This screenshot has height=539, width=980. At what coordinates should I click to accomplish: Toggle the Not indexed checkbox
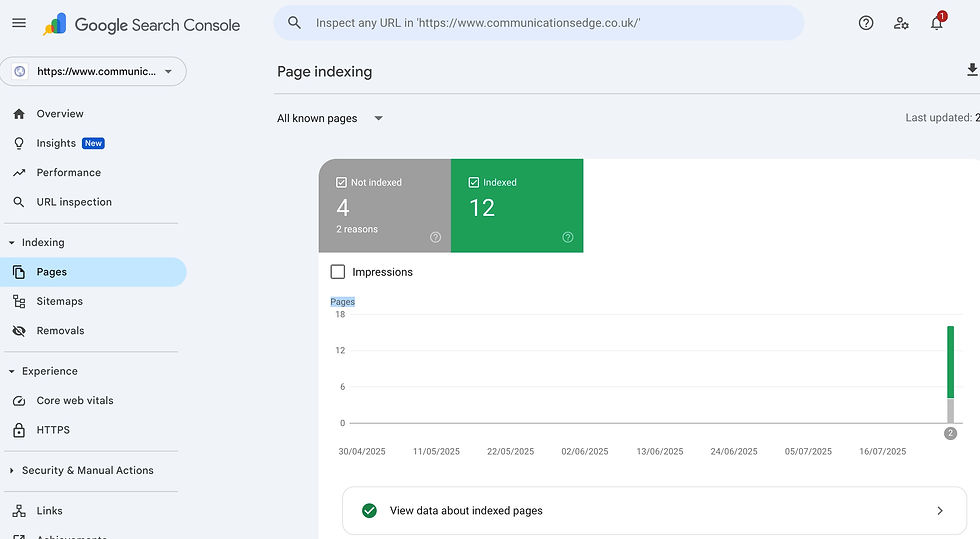[341, 183]
